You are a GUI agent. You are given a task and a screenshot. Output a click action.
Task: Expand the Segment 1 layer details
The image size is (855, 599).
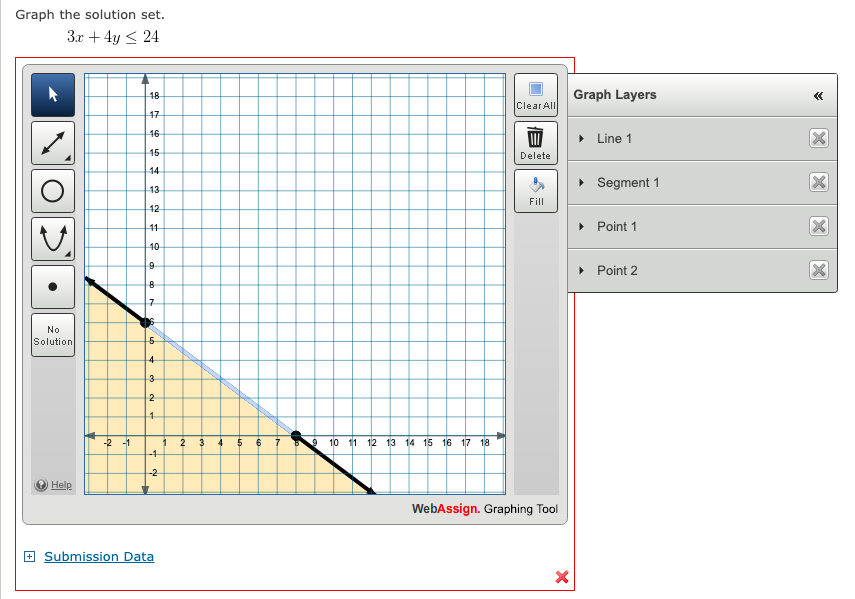(581, 182)
